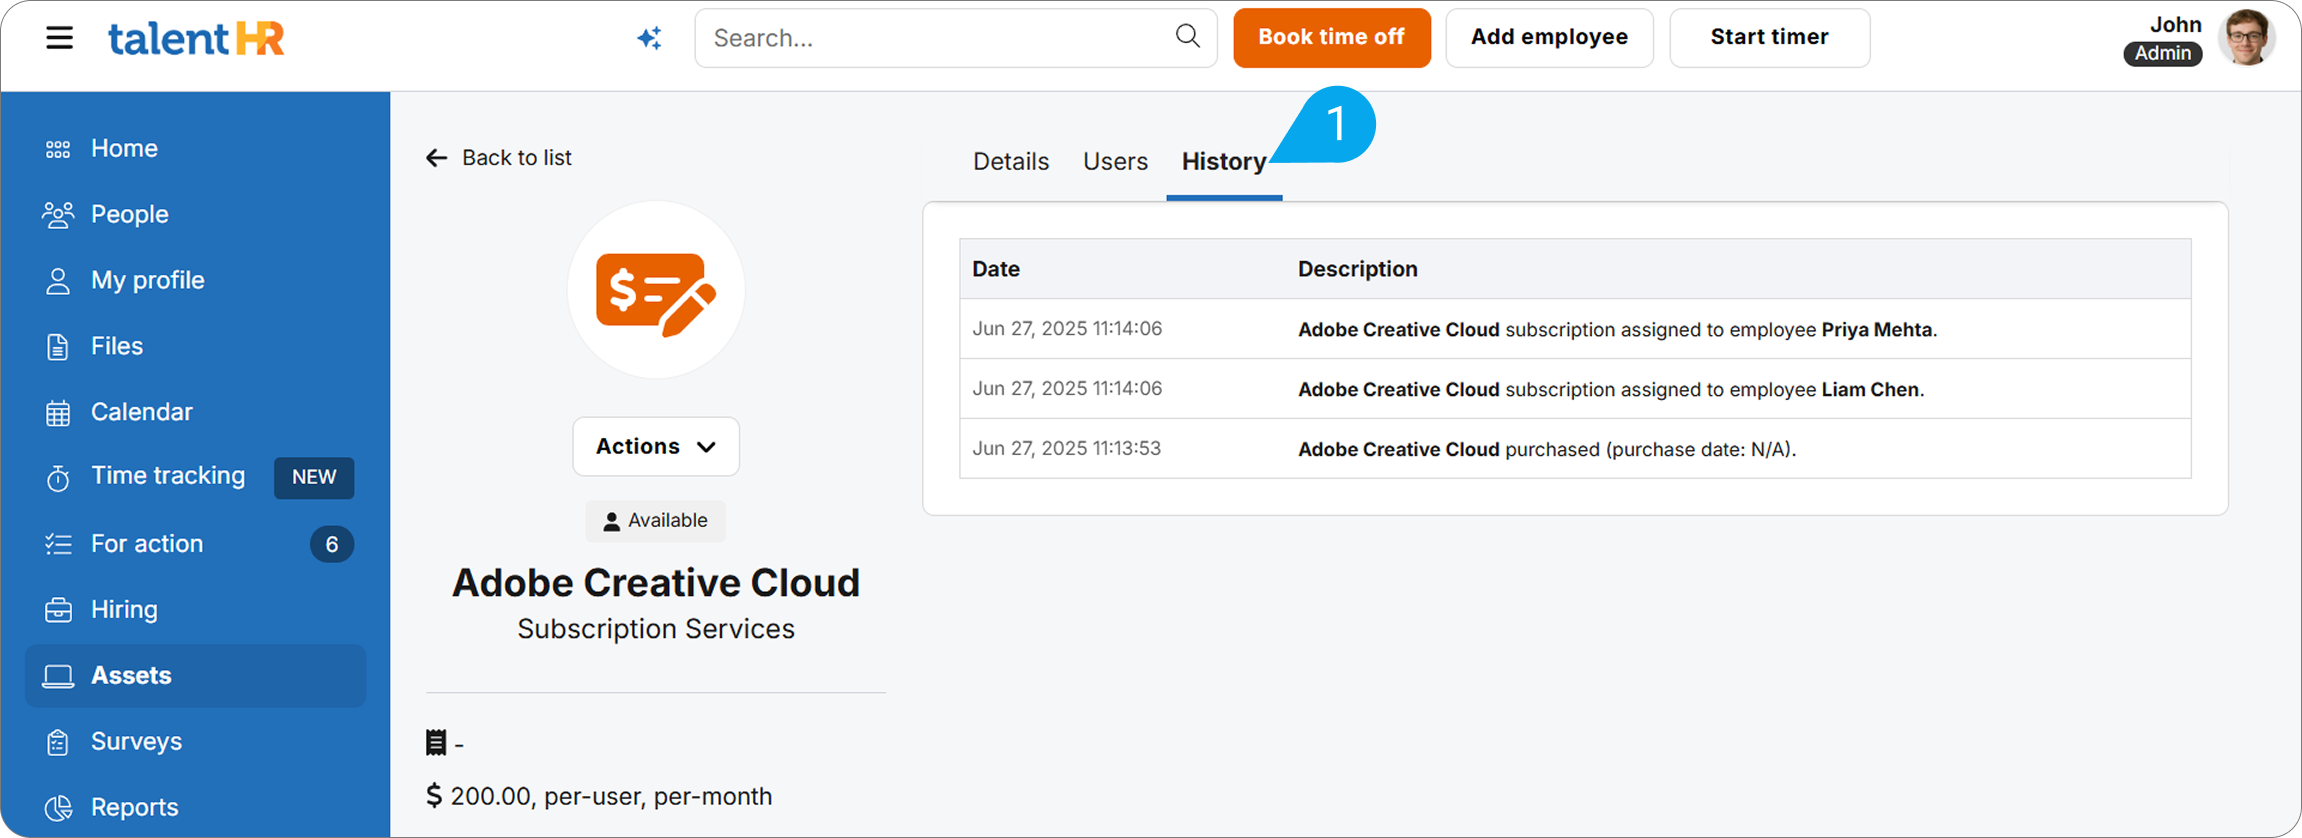Click the Reports pie chart icon

pos(58,808)
